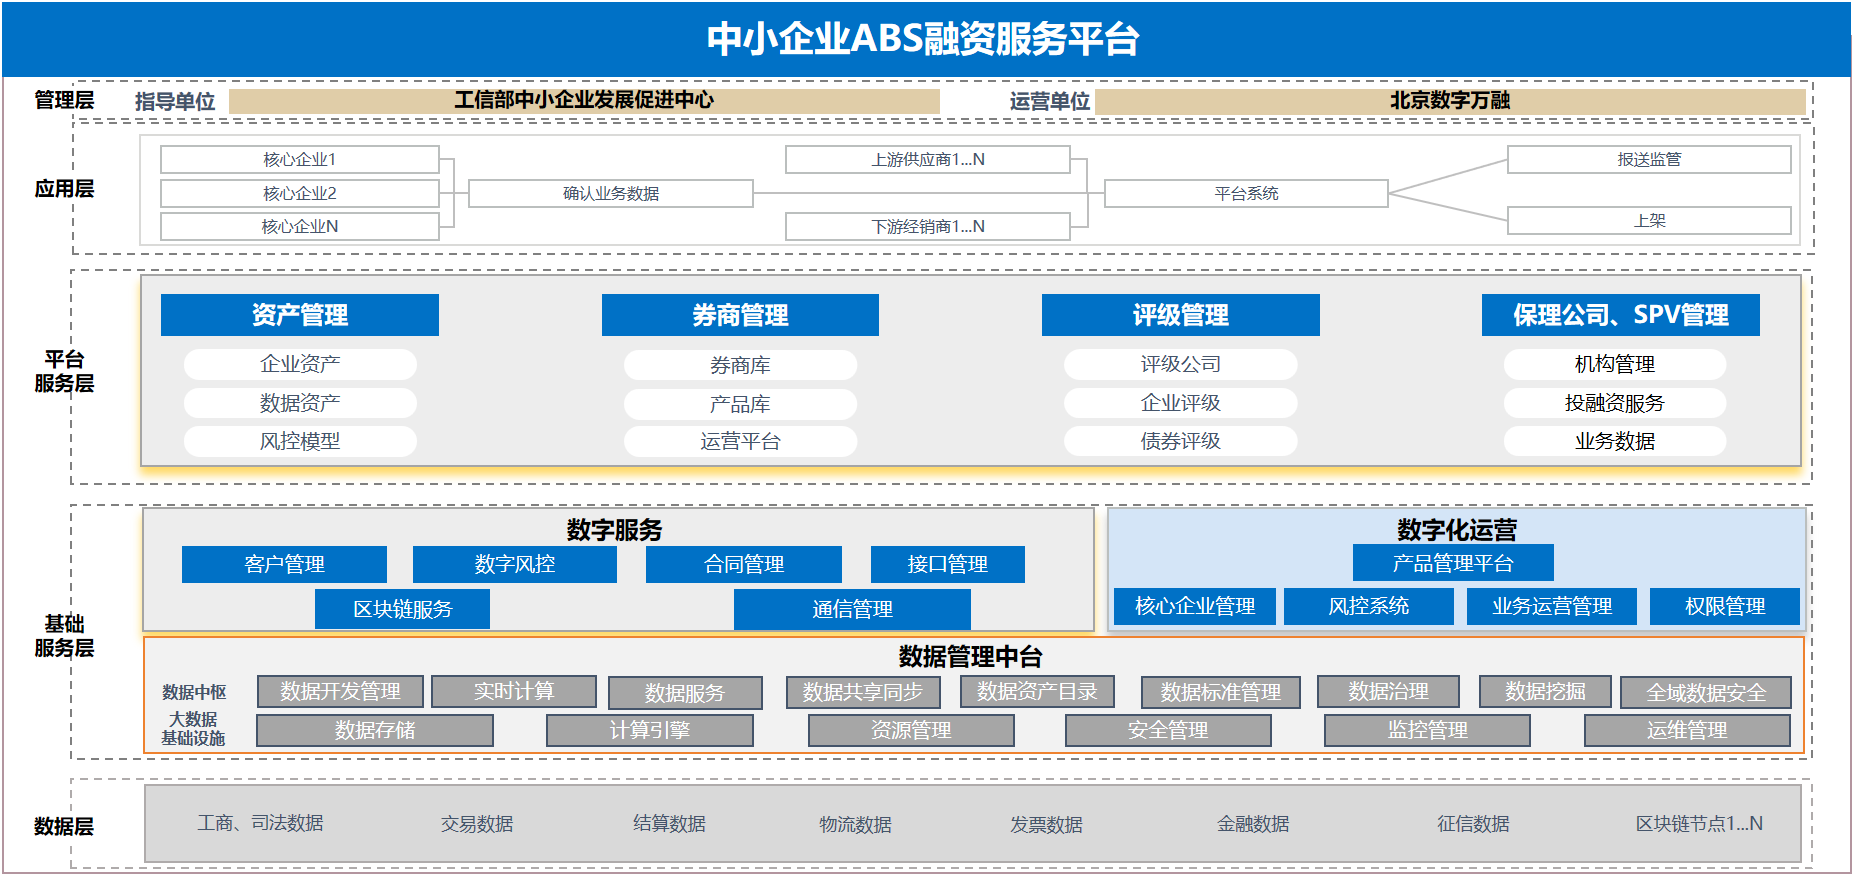
Task: Click the 核心企业2 box
Action: coord(300,193)
